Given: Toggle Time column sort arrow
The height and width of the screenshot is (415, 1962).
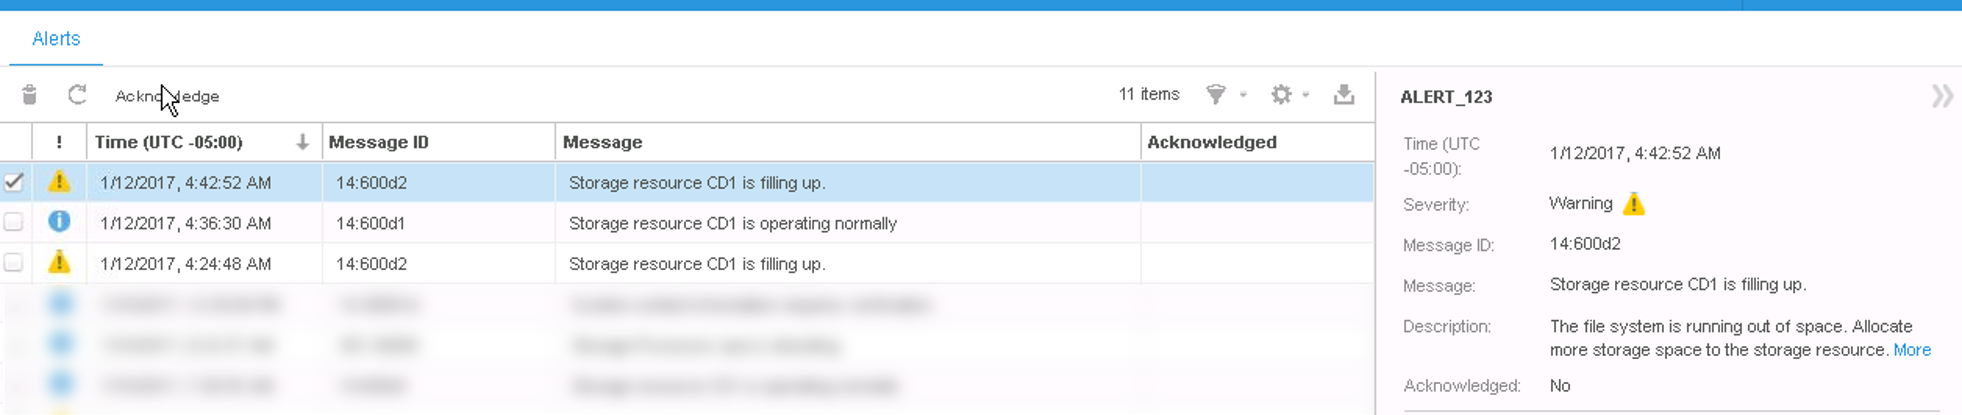Looking at the screenshot, I should [302, 142].
